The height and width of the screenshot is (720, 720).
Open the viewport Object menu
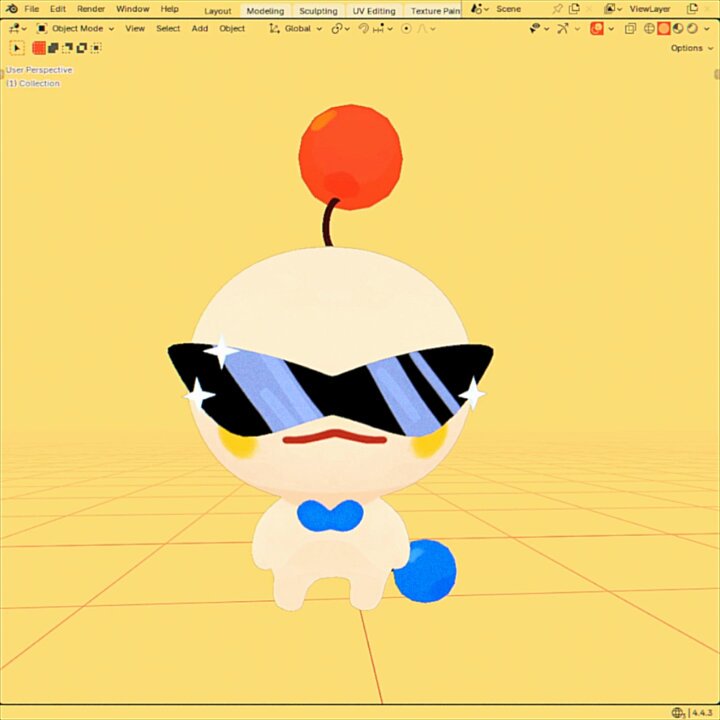(x=232, y=28)
